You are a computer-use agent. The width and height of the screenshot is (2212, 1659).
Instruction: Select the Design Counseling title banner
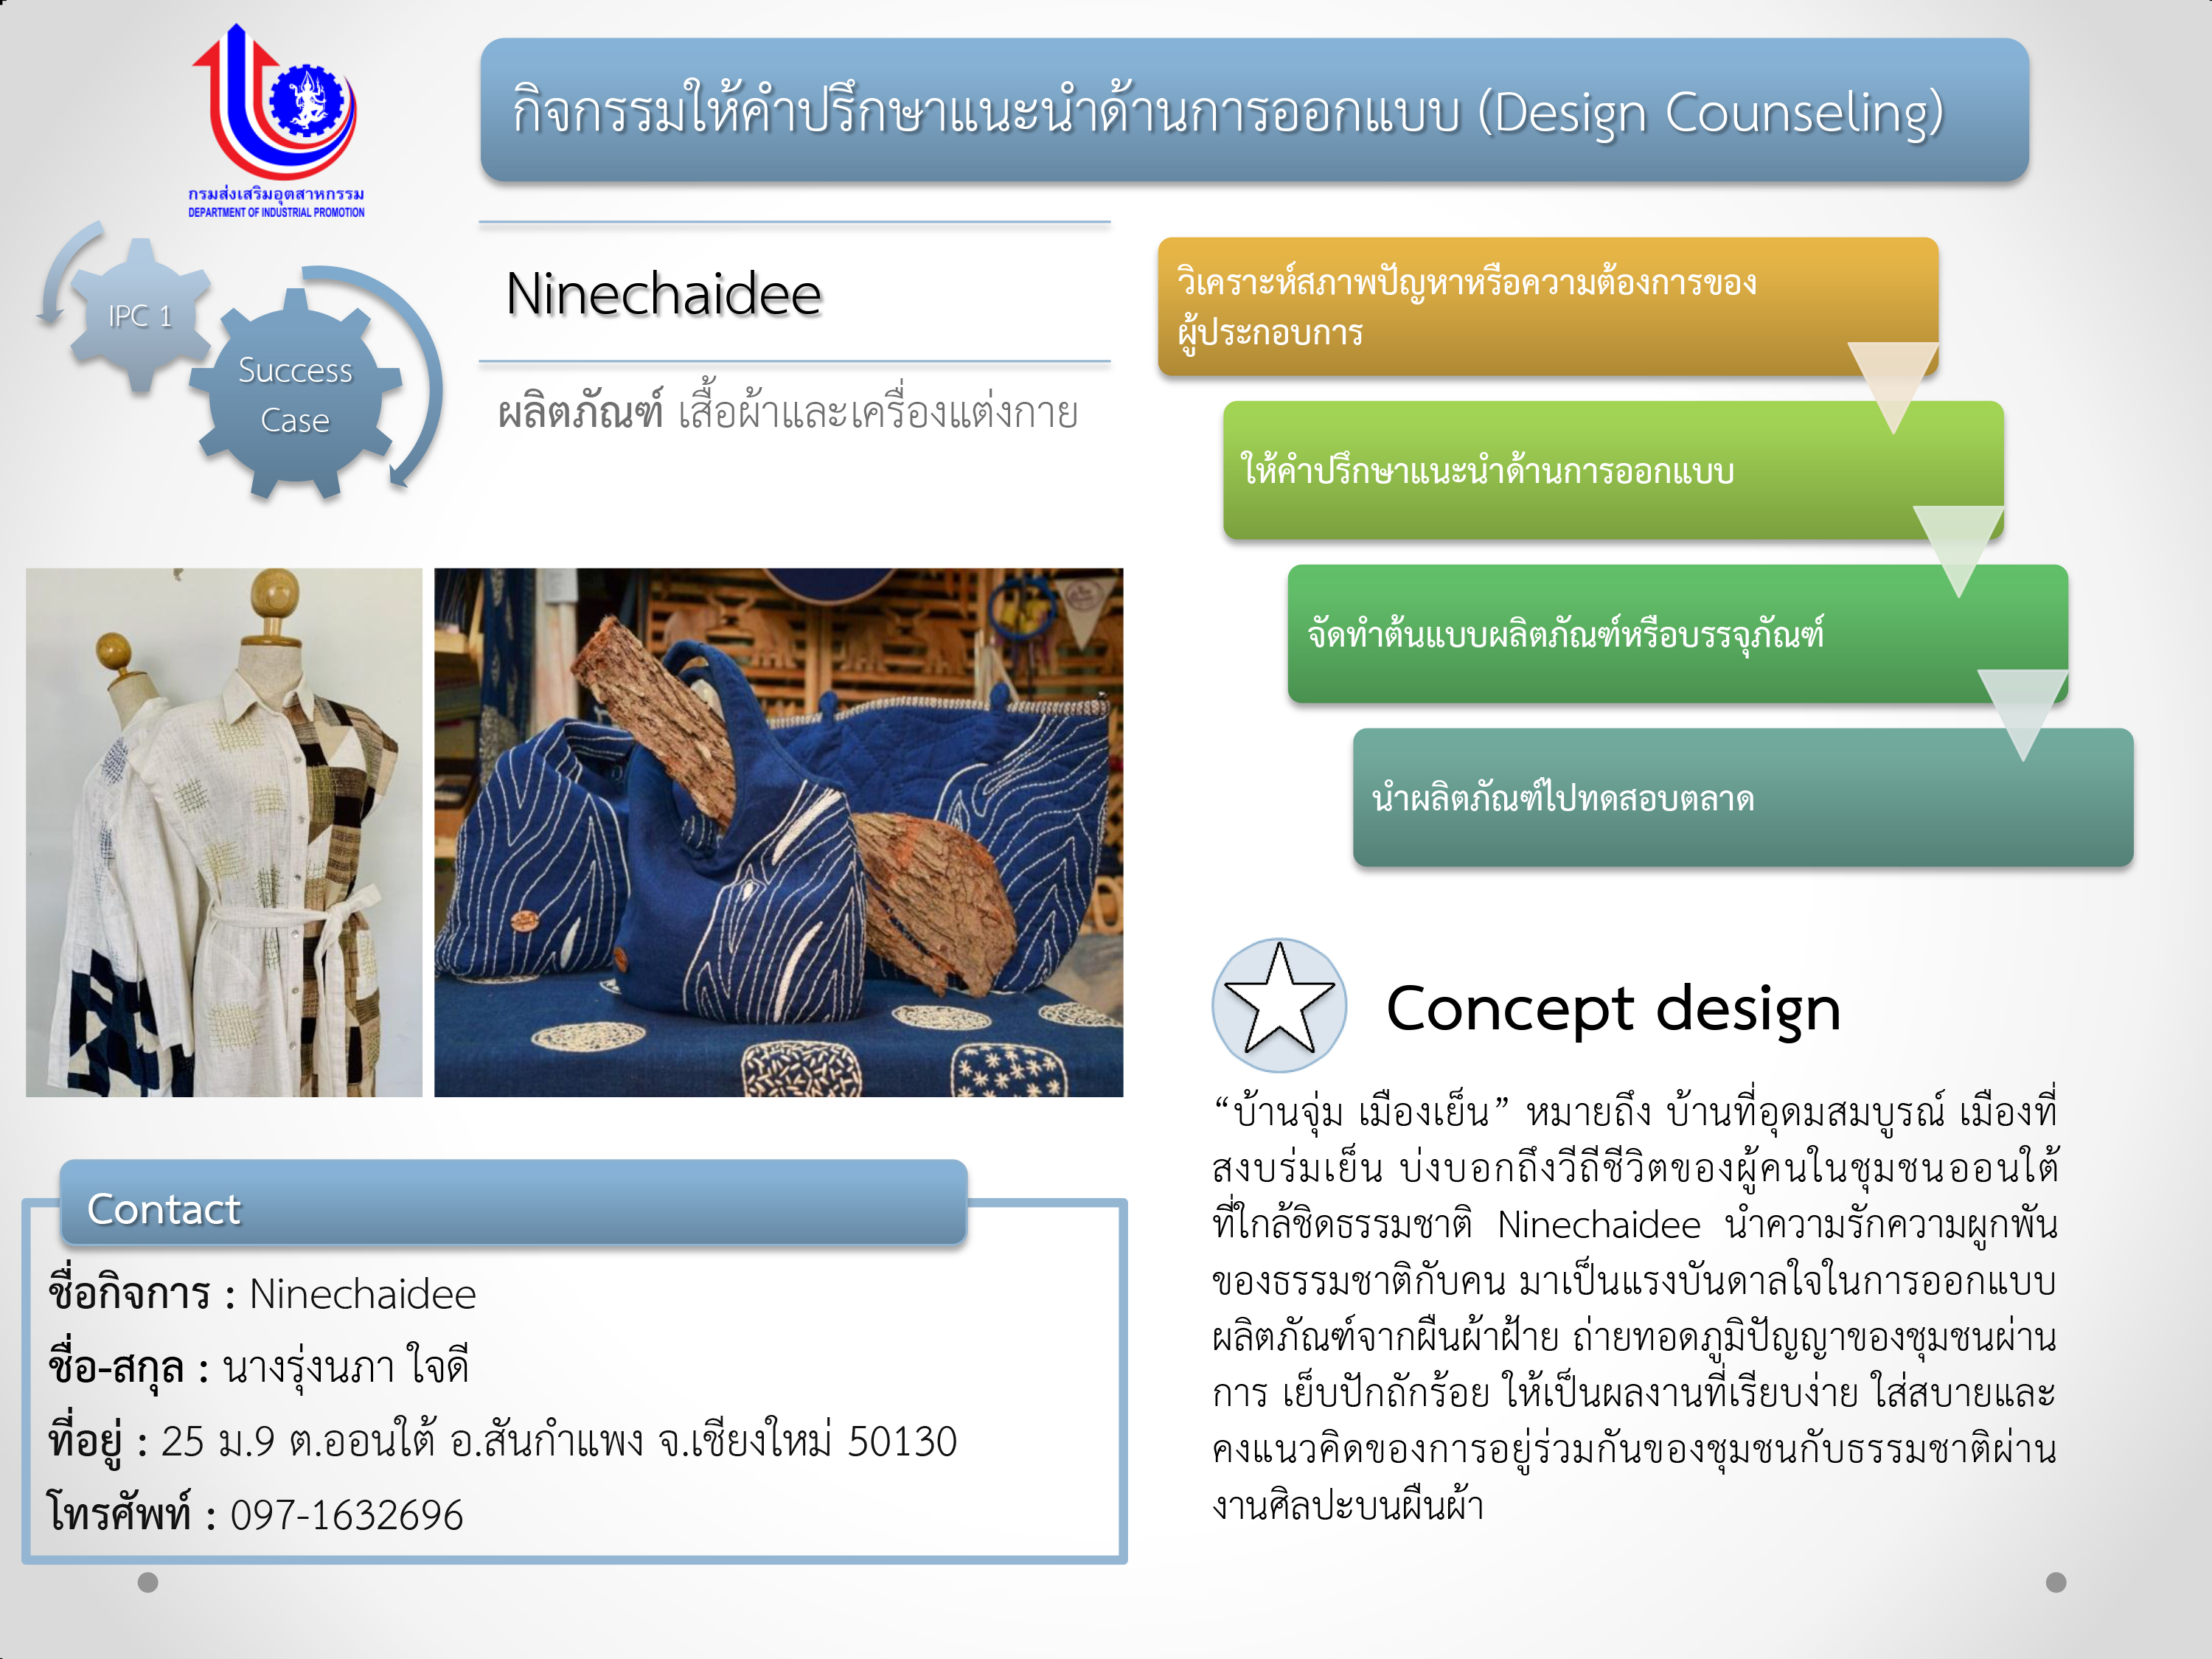pyautogui.click(x=1254, y=110)
